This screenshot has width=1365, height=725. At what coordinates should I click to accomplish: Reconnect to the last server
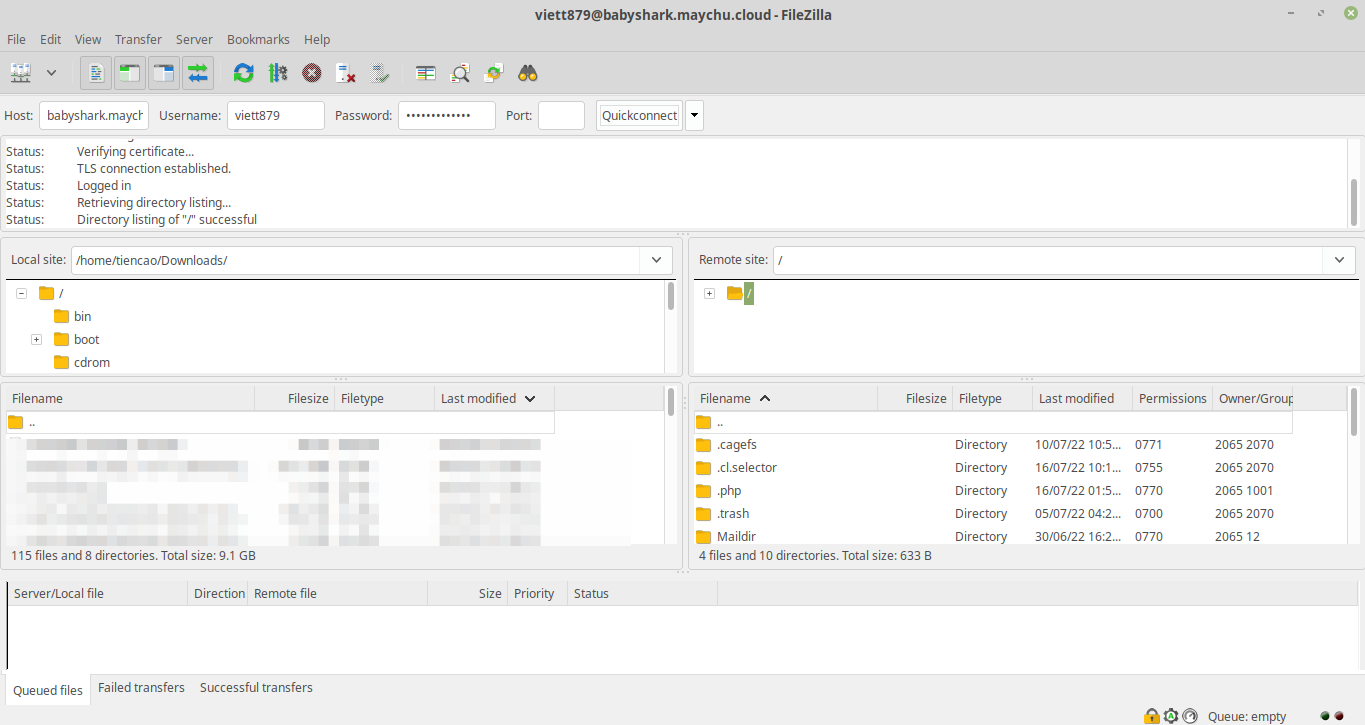380,73
